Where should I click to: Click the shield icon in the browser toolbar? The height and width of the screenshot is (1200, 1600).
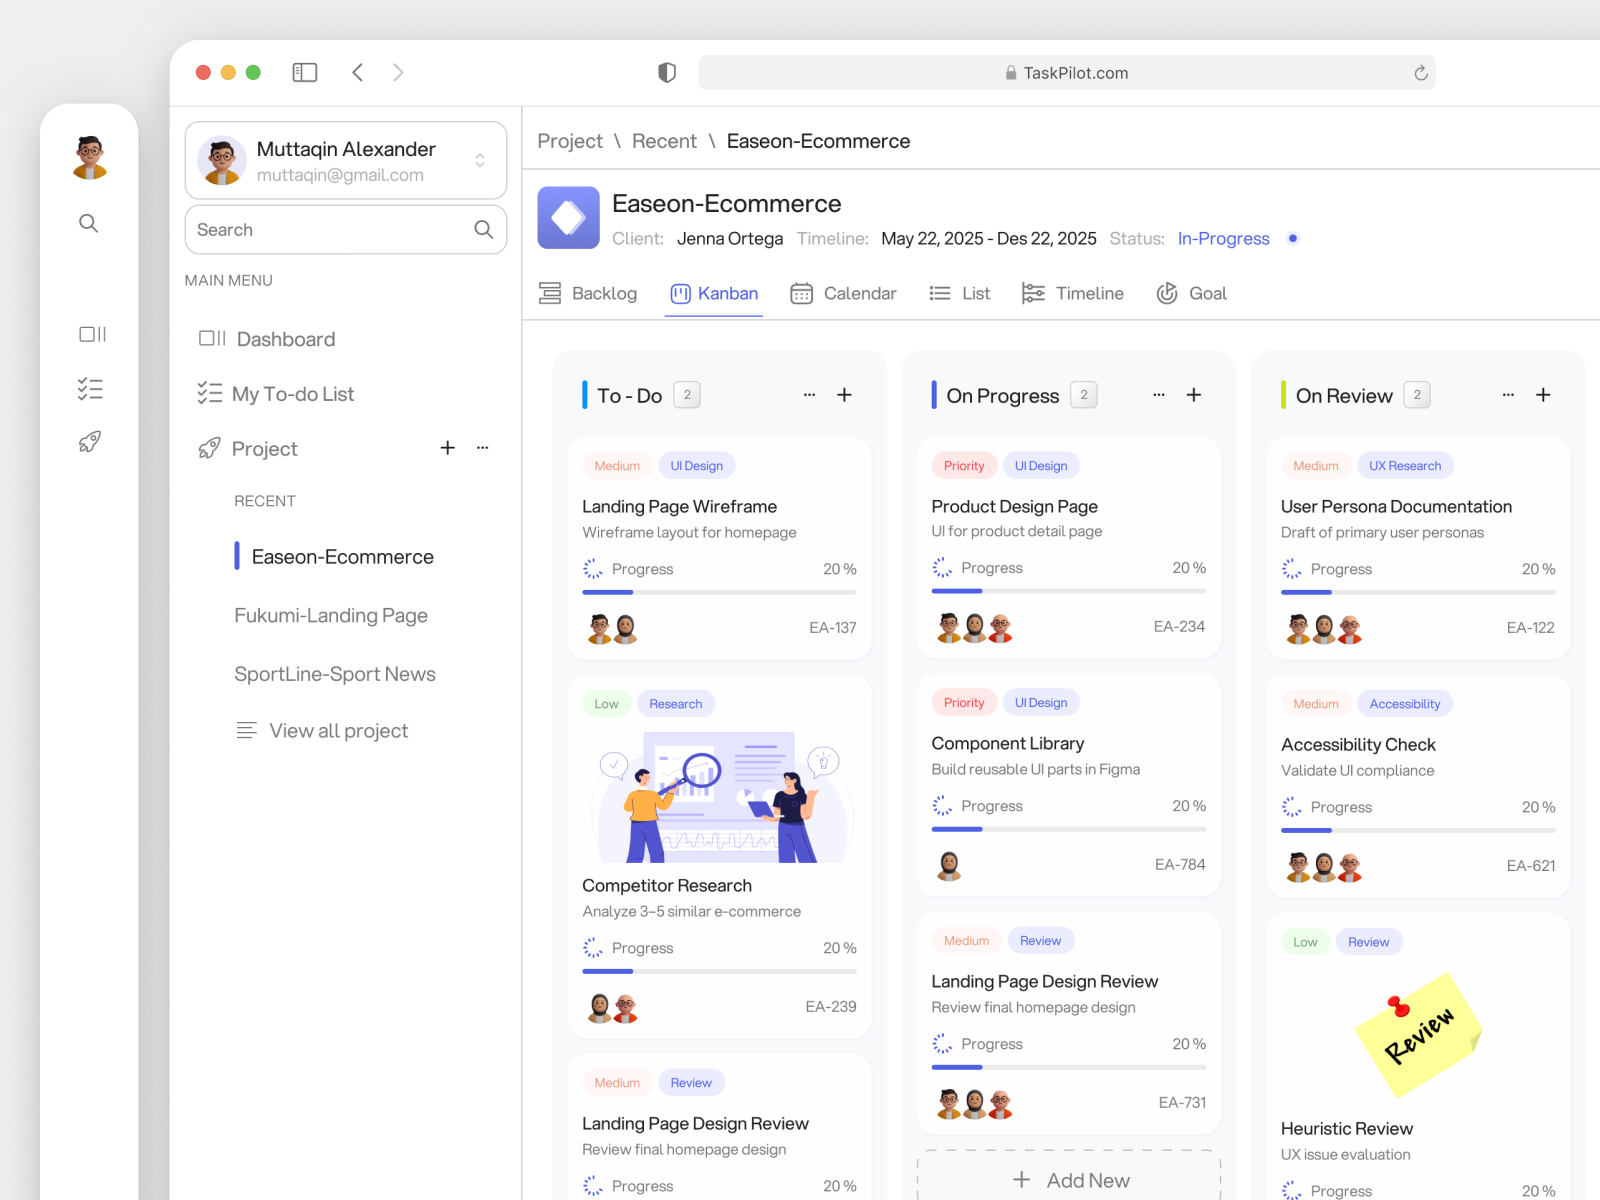(666, 72)
